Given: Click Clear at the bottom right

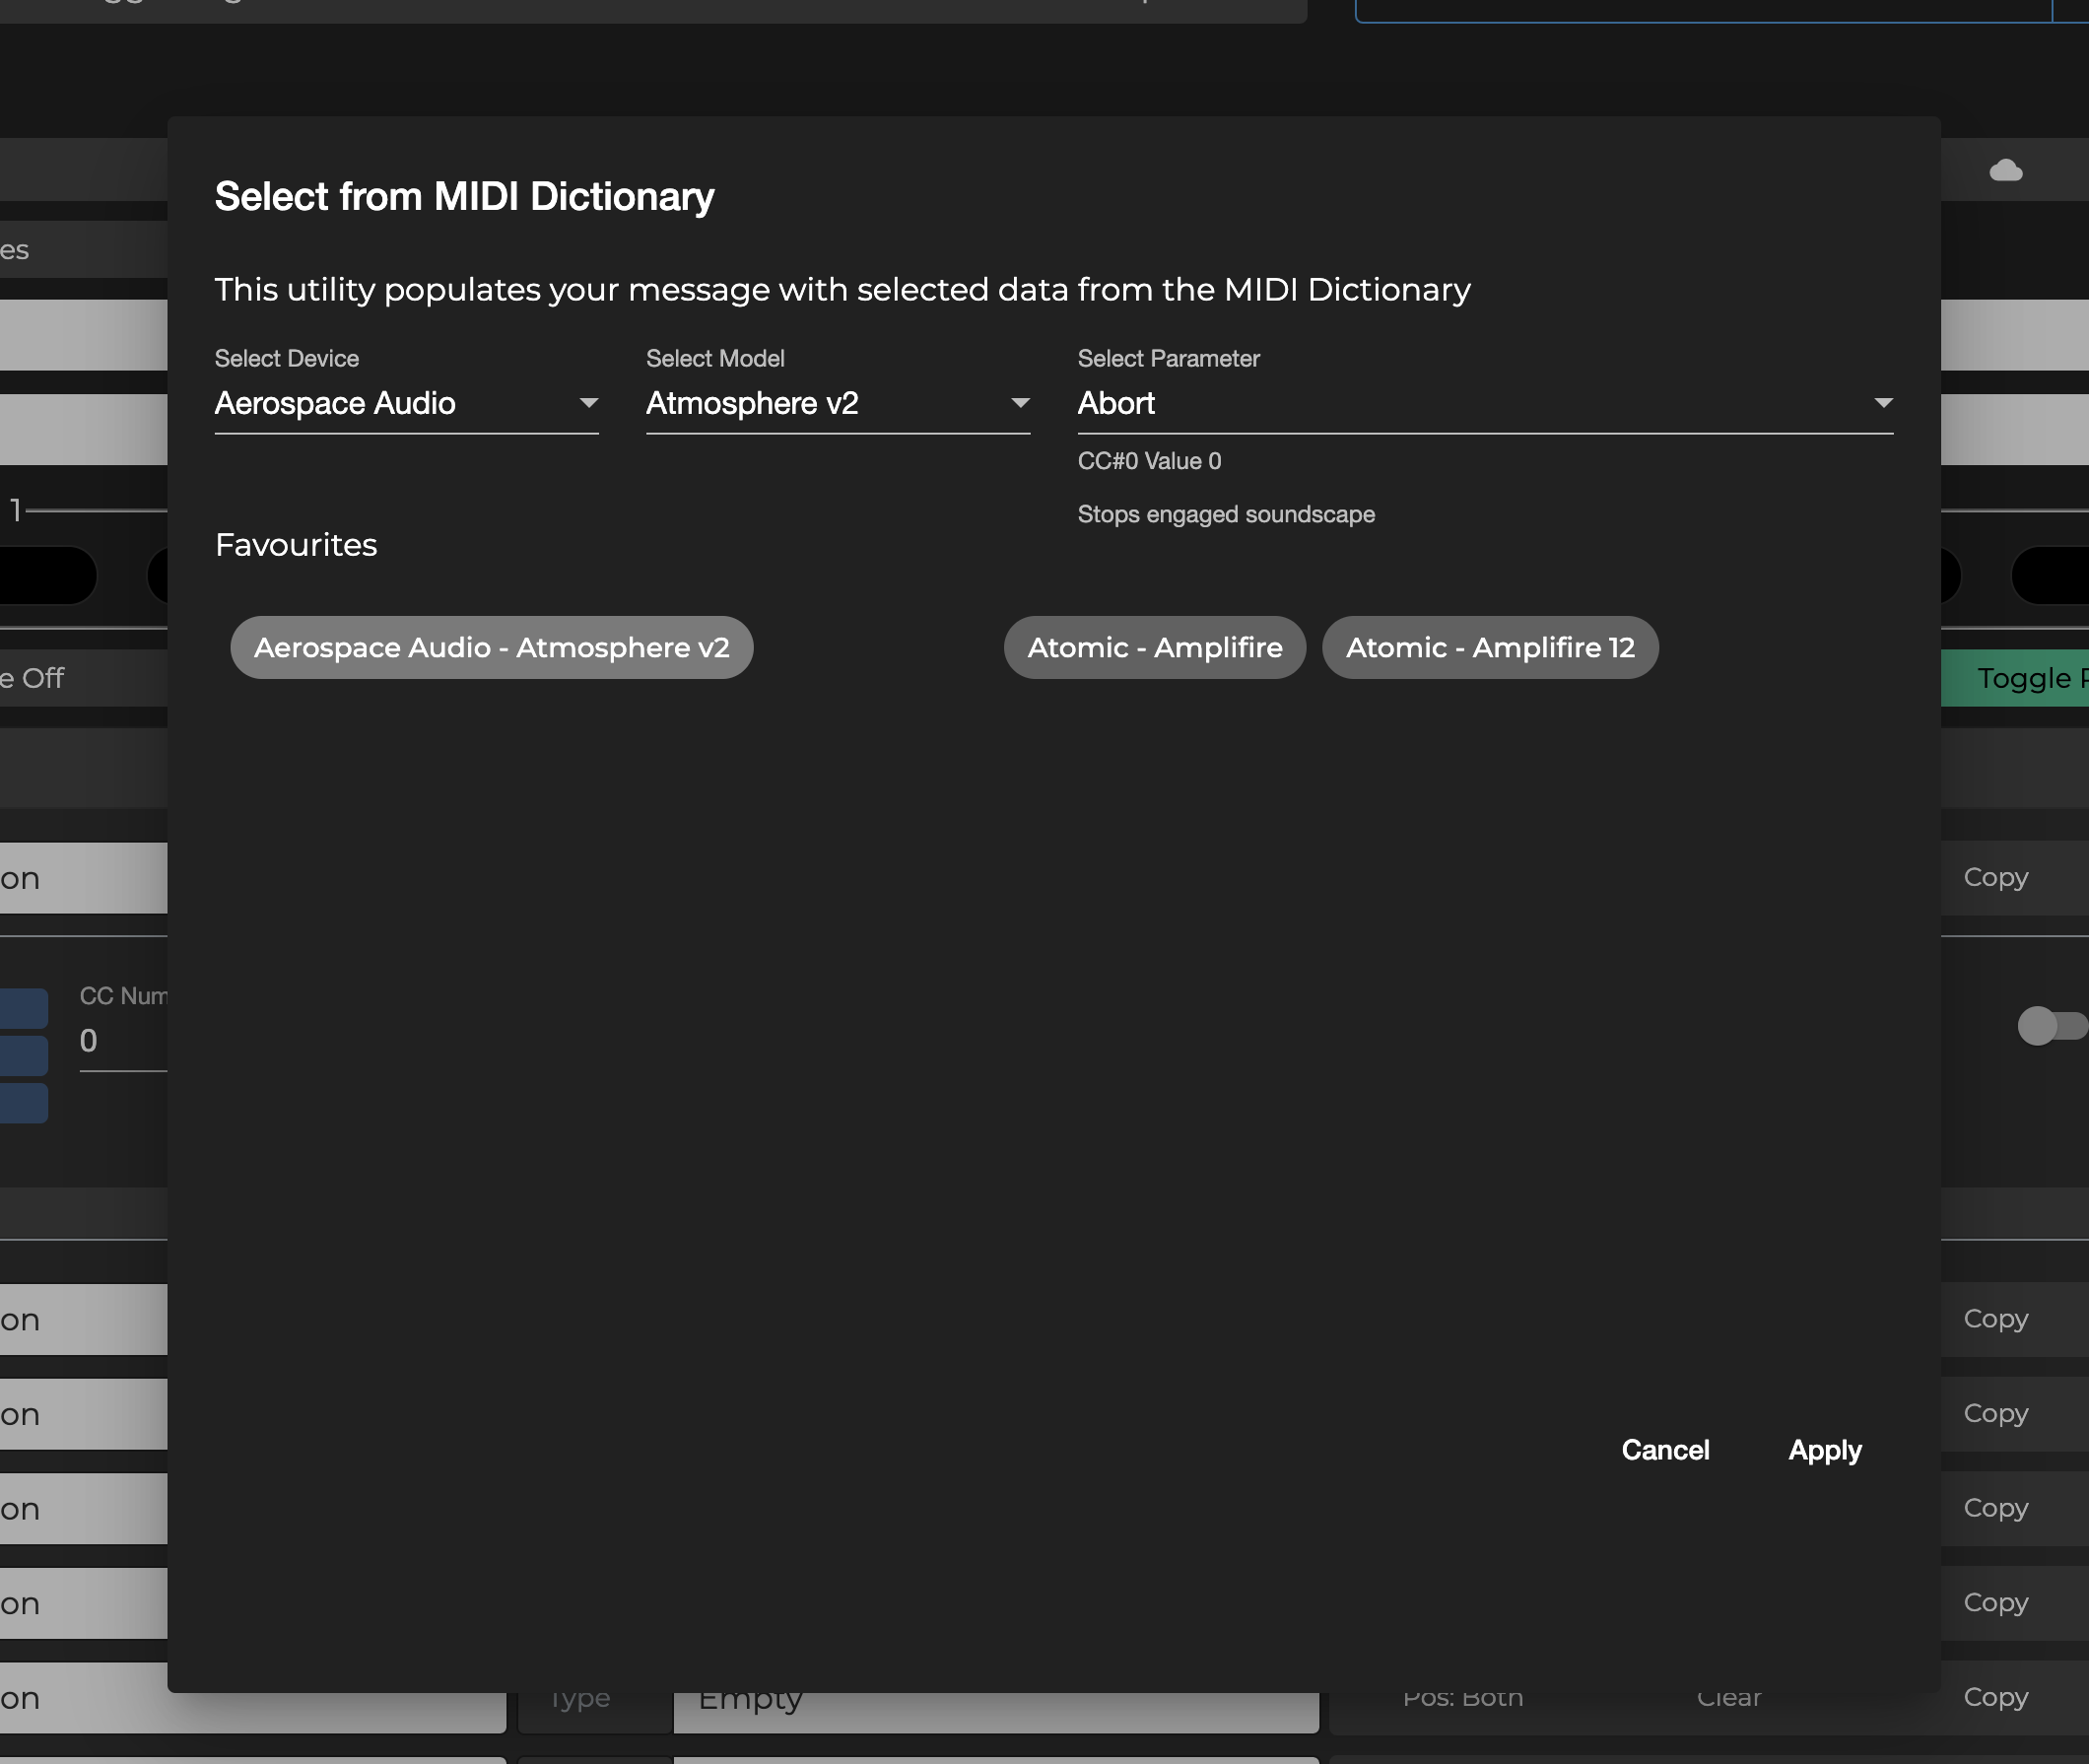Looking at the screenshot, I should click(x=1729, y=1697).
